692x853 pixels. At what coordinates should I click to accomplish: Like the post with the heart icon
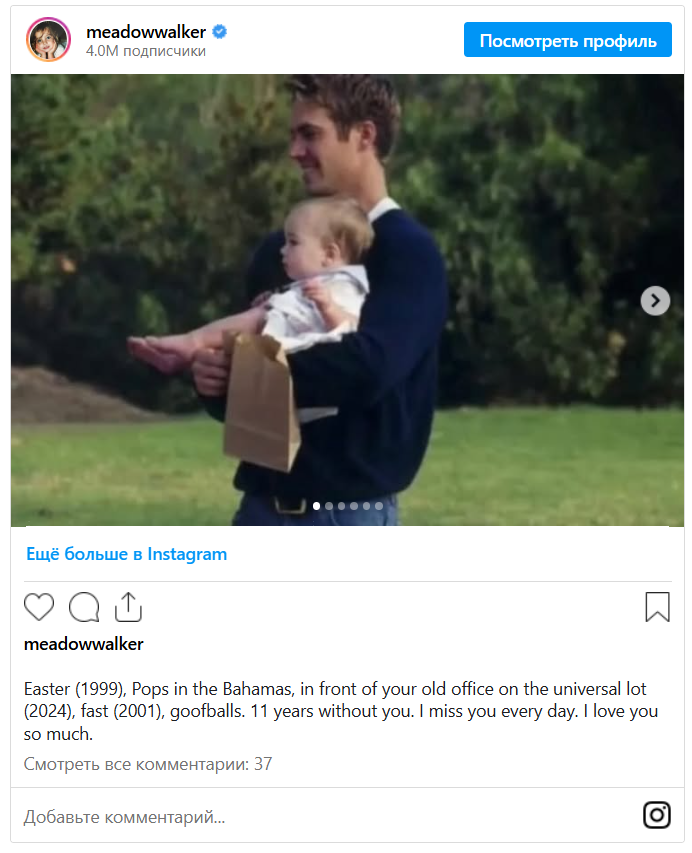(x=39, y=607)
